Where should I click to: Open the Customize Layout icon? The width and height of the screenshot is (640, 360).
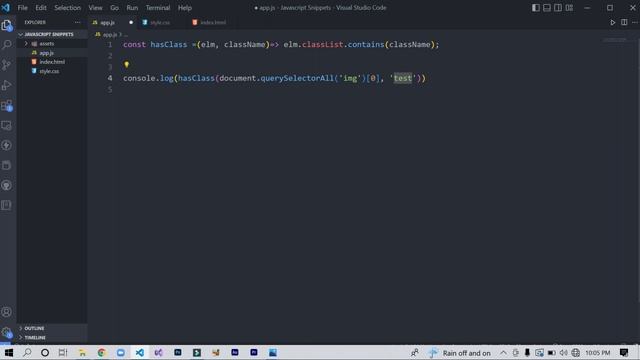(x=569, y=8)
